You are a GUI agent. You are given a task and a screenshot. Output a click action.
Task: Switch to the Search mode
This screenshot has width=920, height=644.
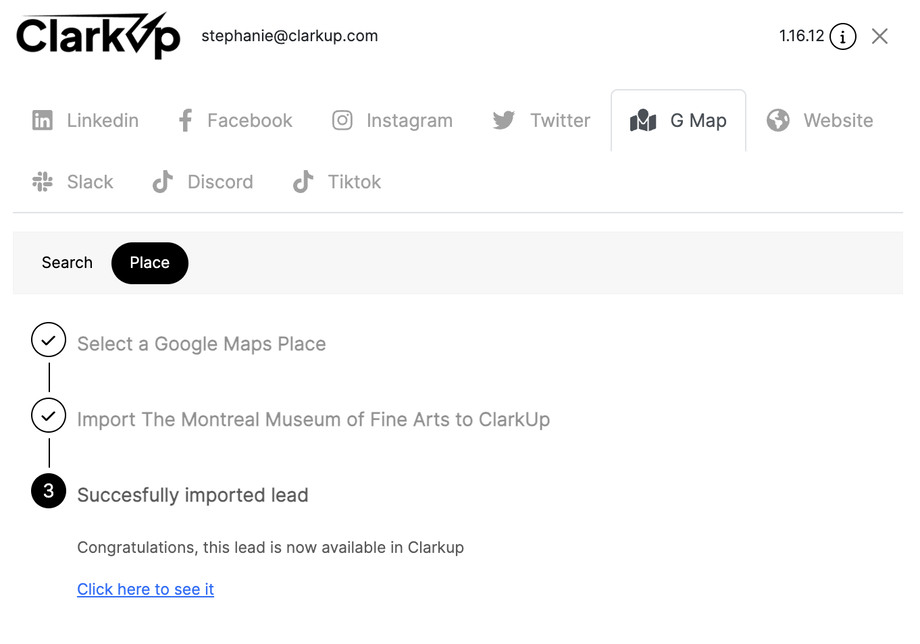(67, 263)
